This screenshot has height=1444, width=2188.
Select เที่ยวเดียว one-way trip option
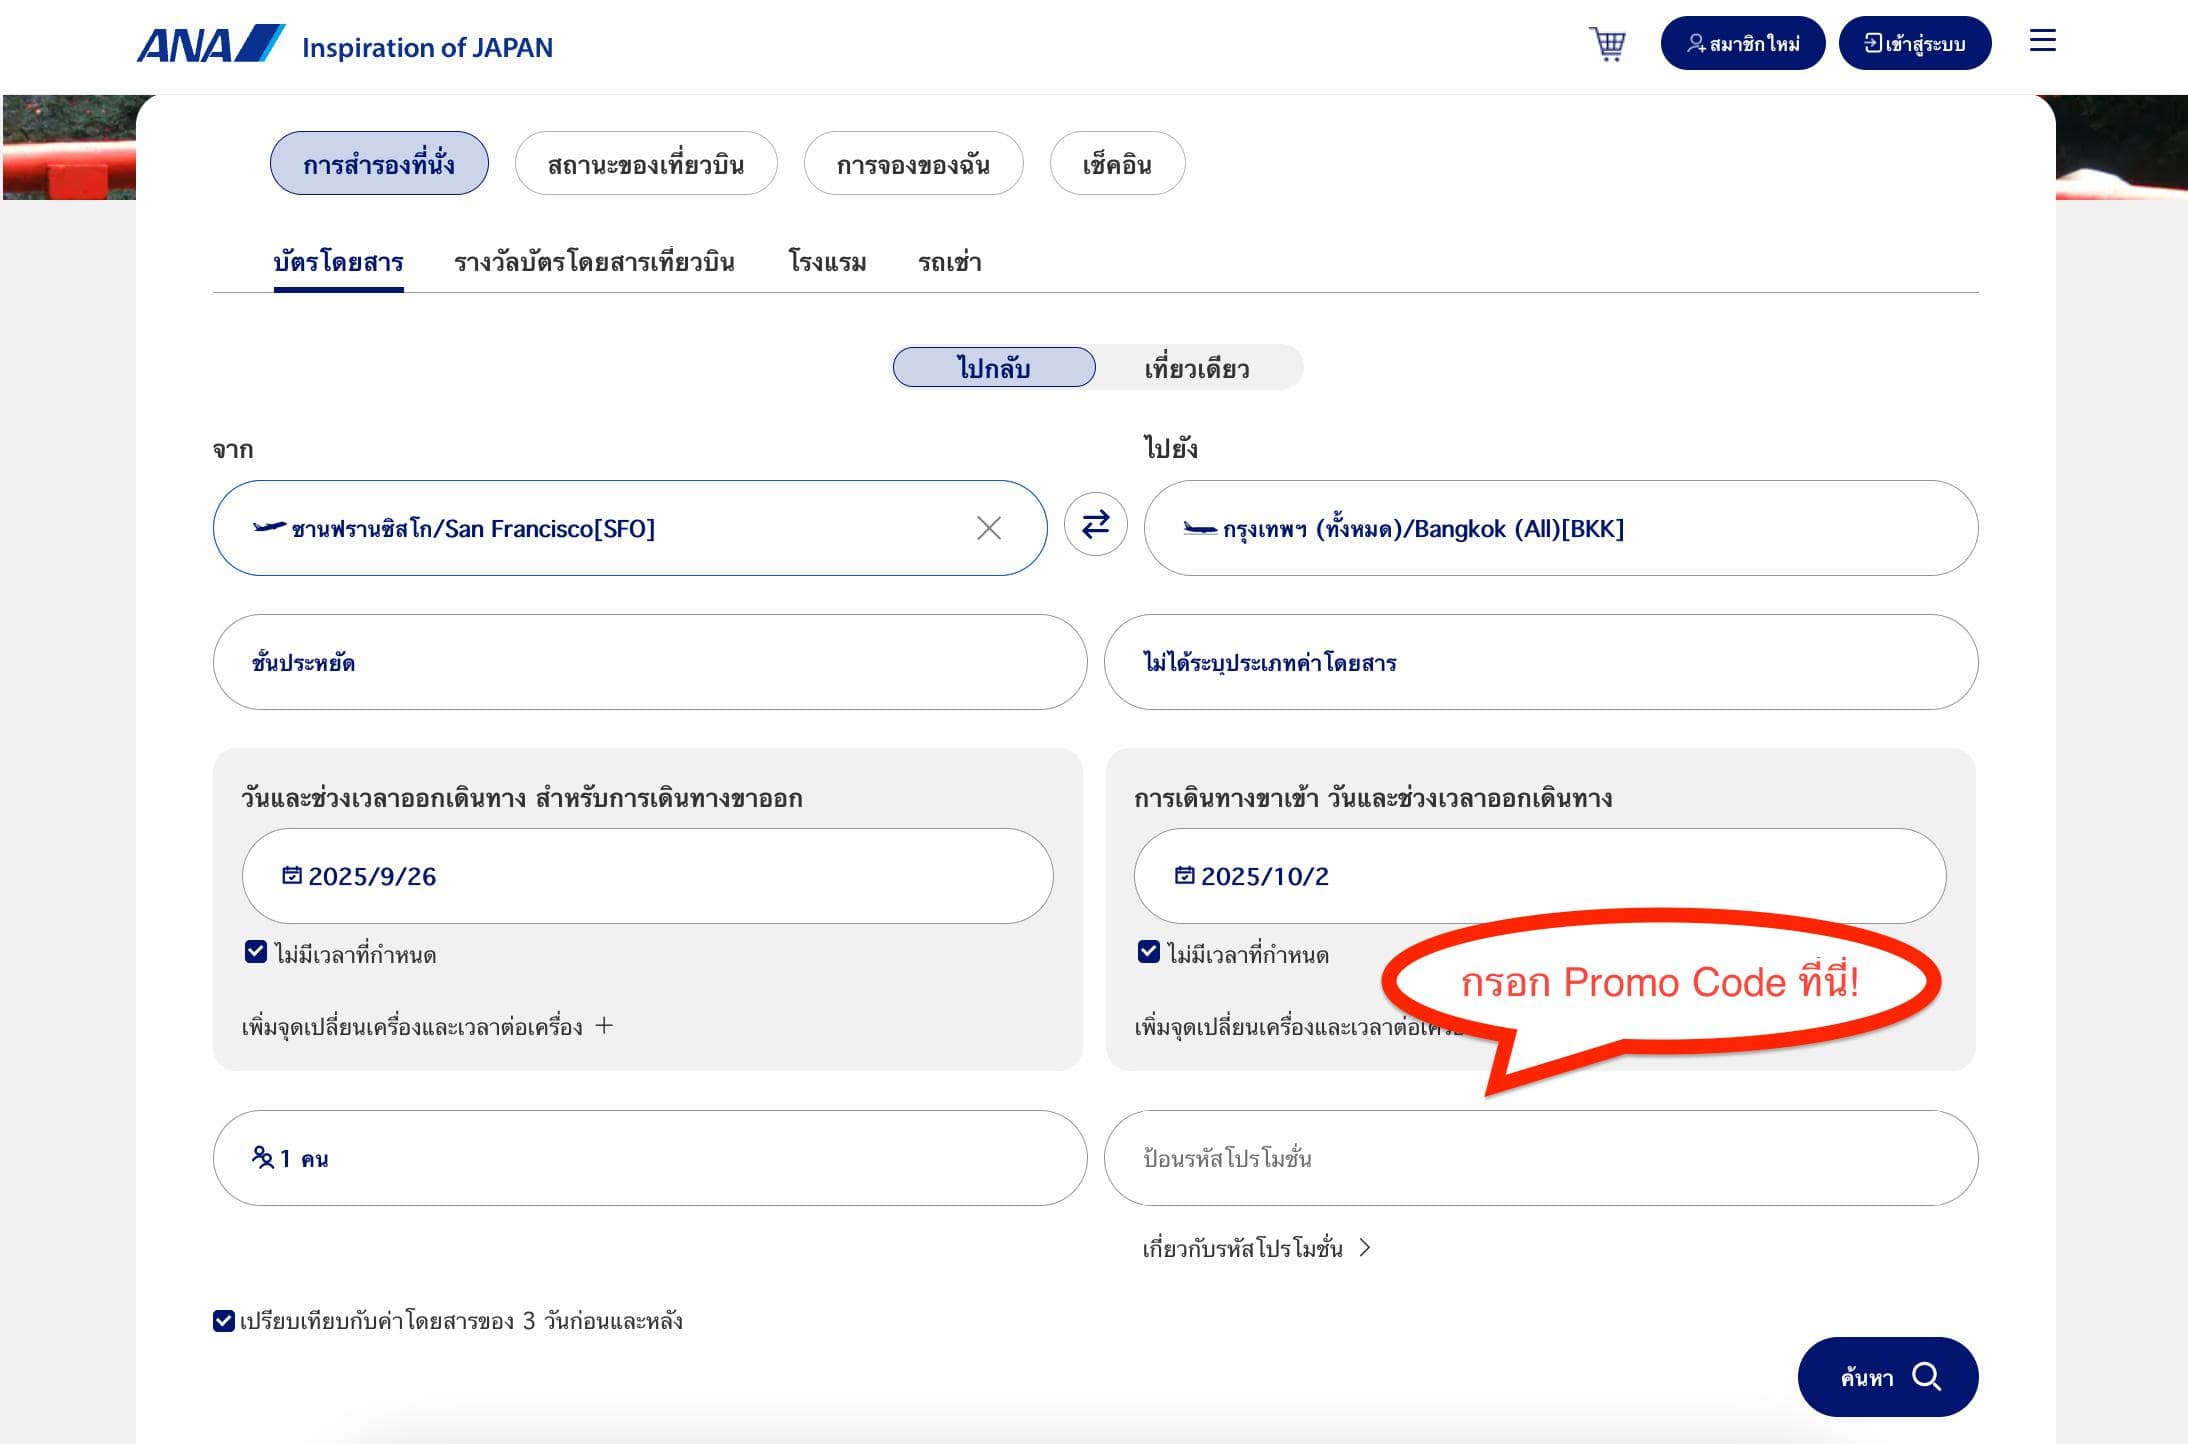pyautogui.click(x=1196, y=368)
